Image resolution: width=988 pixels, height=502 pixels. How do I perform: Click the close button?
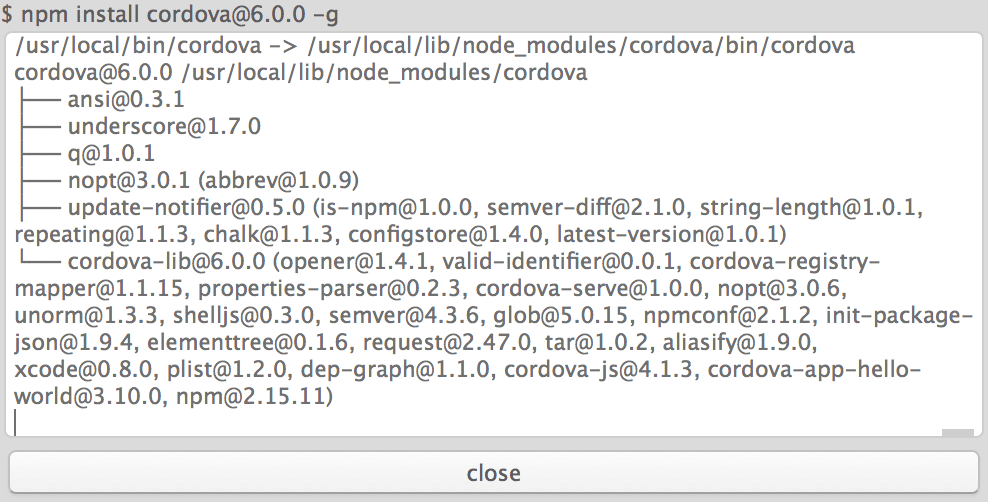[x=493, y=472]
